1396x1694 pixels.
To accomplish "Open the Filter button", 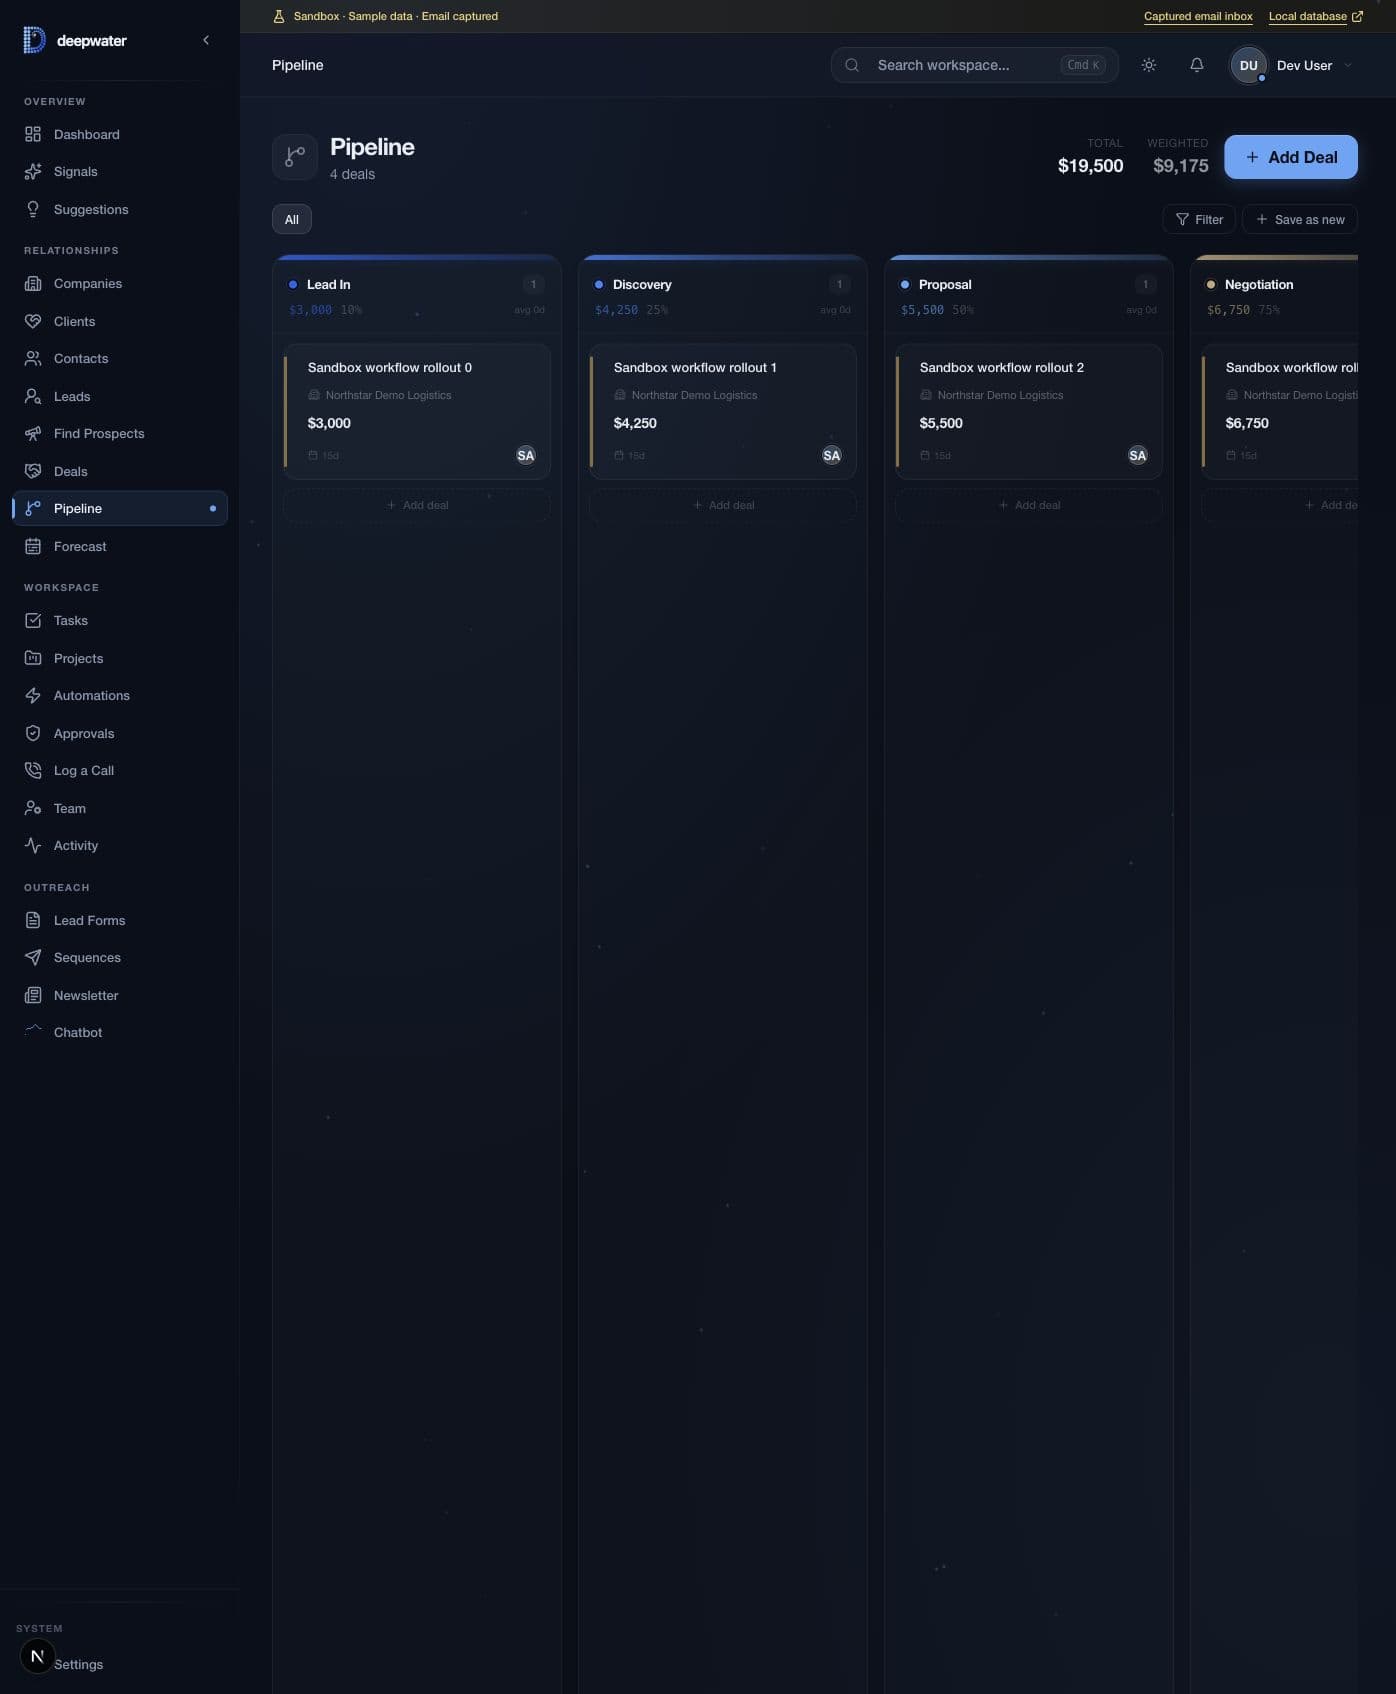I will pos(1199,219).
